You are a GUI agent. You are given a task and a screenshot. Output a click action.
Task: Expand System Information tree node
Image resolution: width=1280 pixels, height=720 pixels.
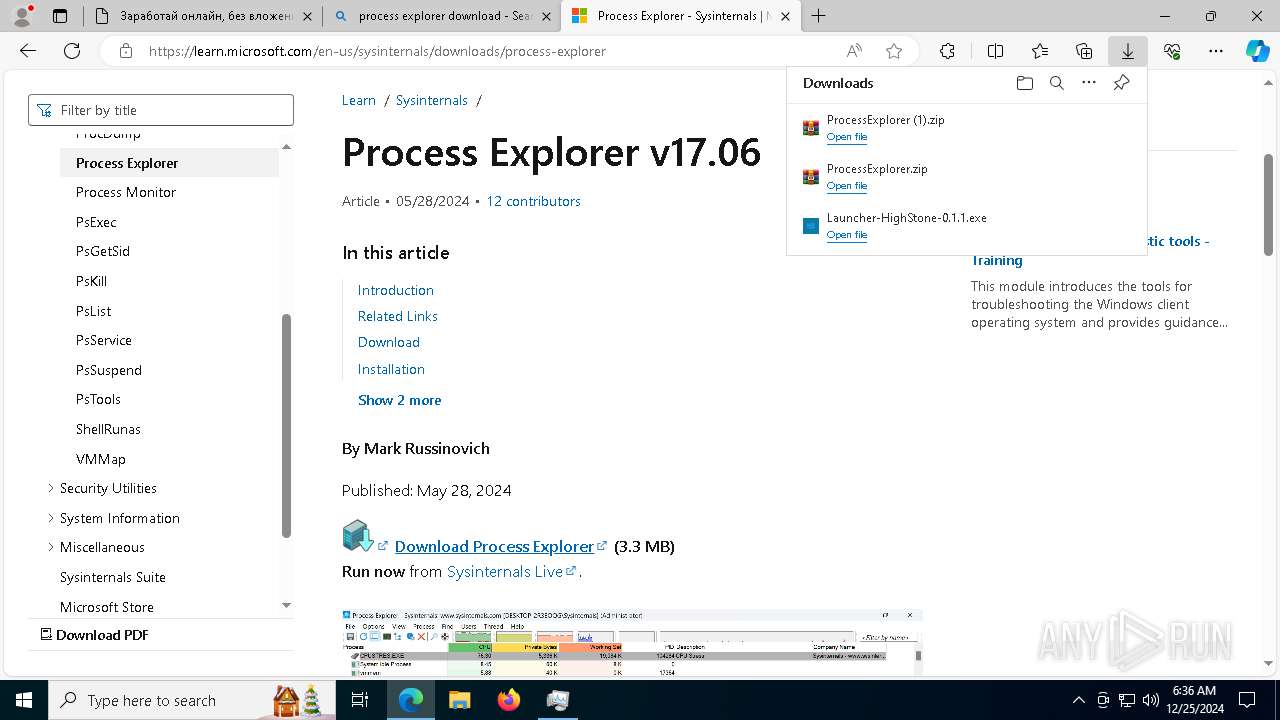(x=51, y=518)
